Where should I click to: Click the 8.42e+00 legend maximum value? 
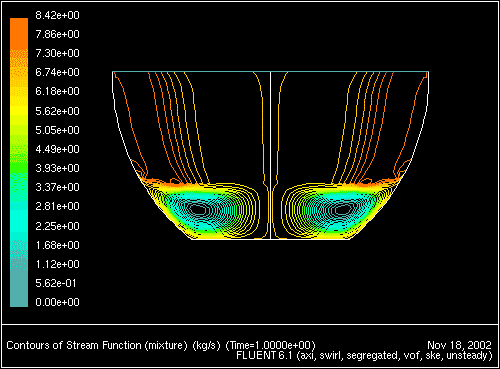point(57,15)
